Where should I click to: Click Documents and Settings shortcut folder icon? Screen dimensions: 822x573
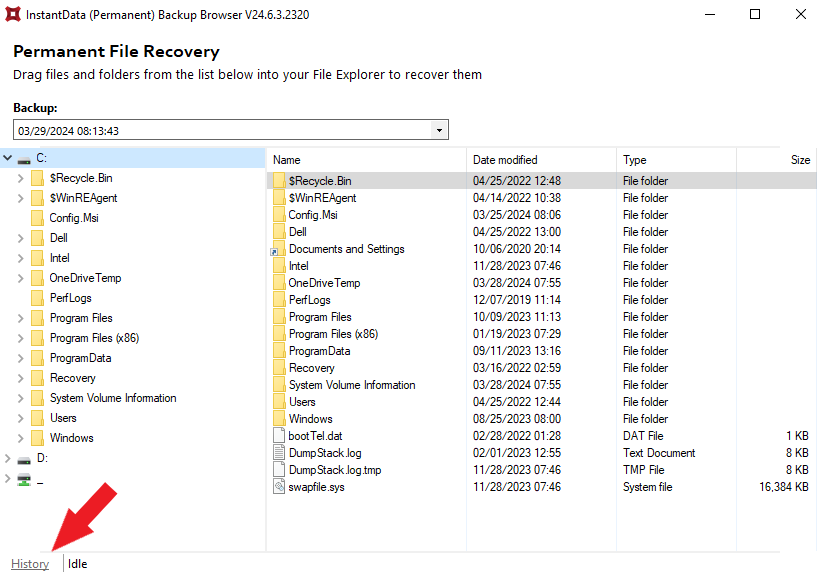coord(278,248)
